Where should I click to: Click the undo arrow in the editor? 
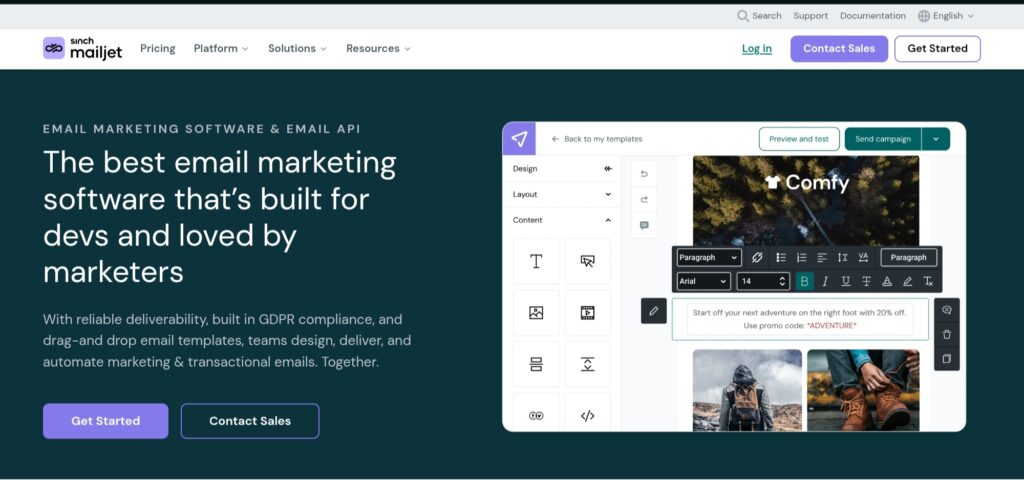pos(644,174)
